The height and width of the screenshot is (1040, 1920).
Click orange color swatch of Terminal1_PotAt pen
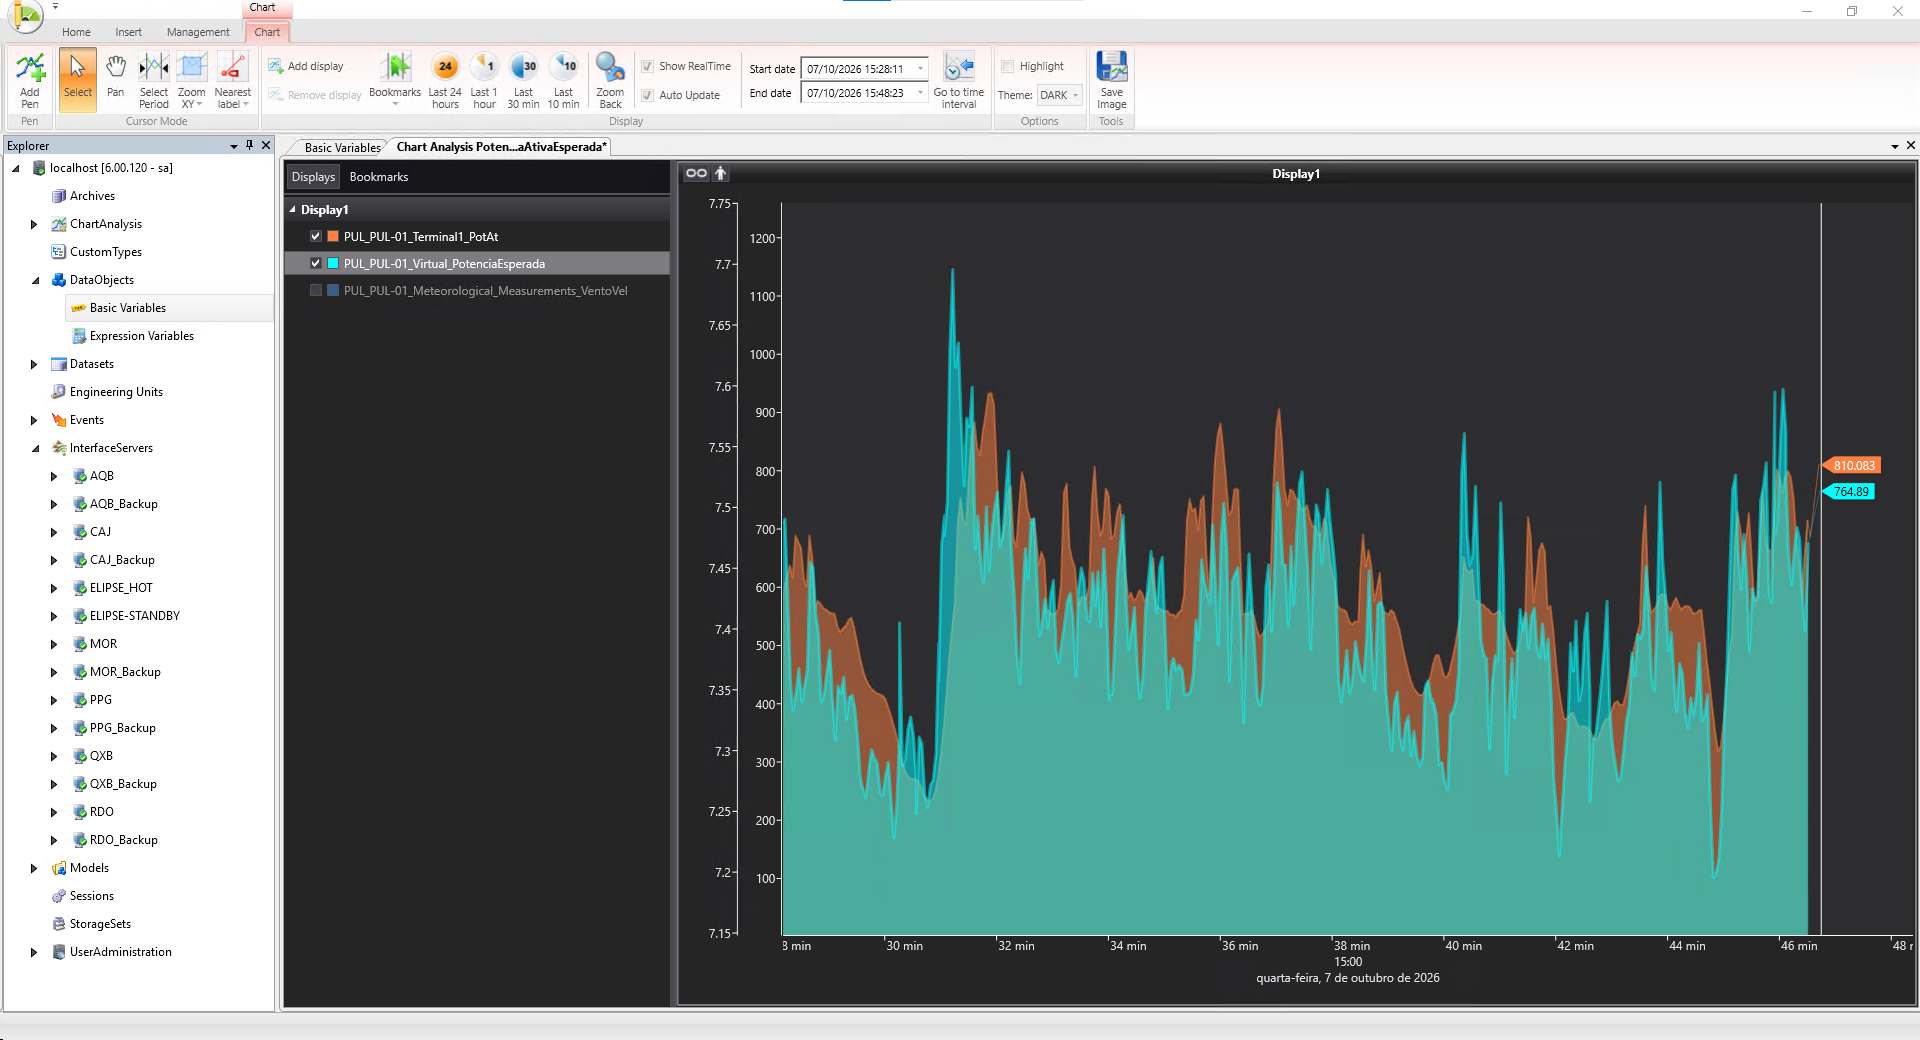point(333,237)
